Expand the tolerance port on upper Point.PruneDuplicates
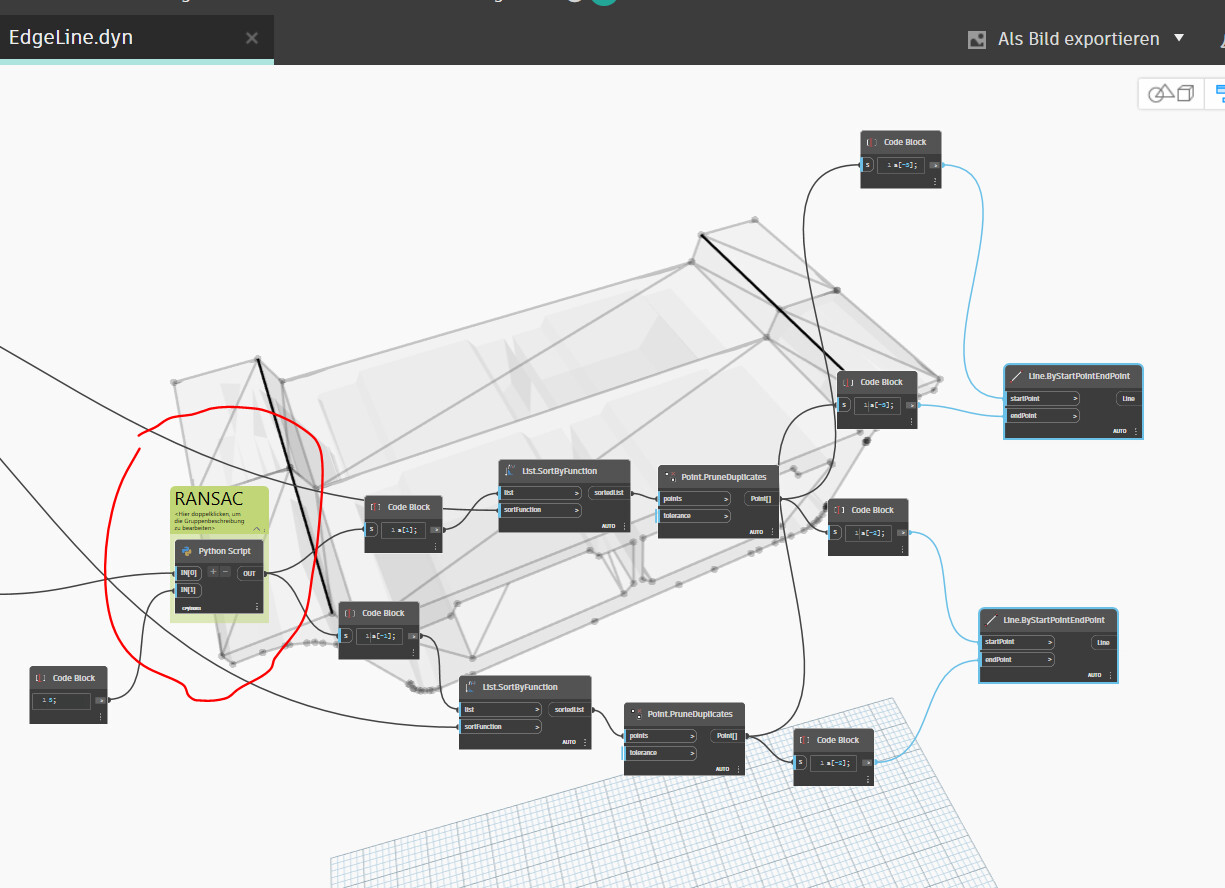The height and width of the screenshot is (888, 1225). click(725, 516)
